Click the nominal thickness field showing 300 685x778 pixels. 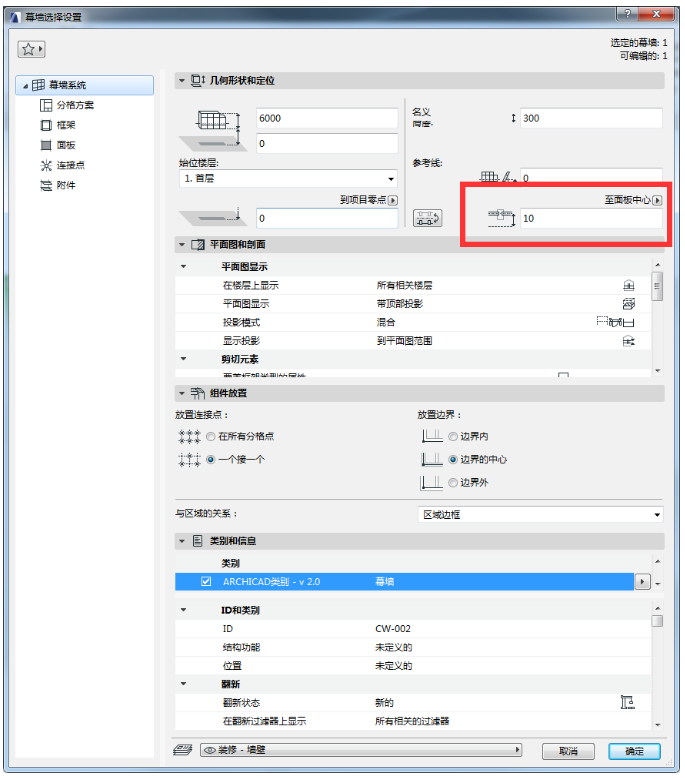coord(591,118)
